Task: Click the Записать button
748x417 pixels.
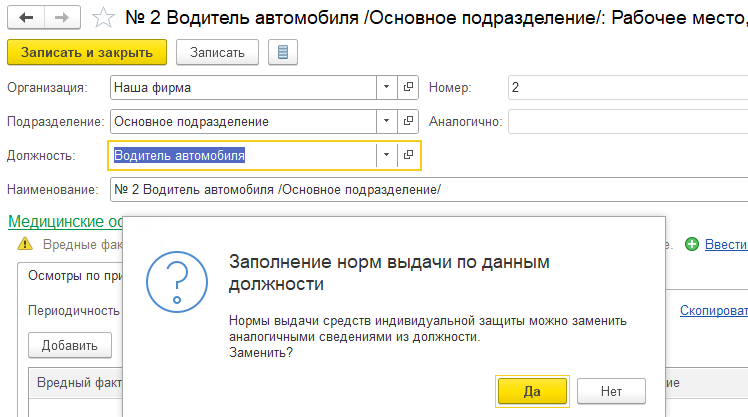Action: point(217,52)
